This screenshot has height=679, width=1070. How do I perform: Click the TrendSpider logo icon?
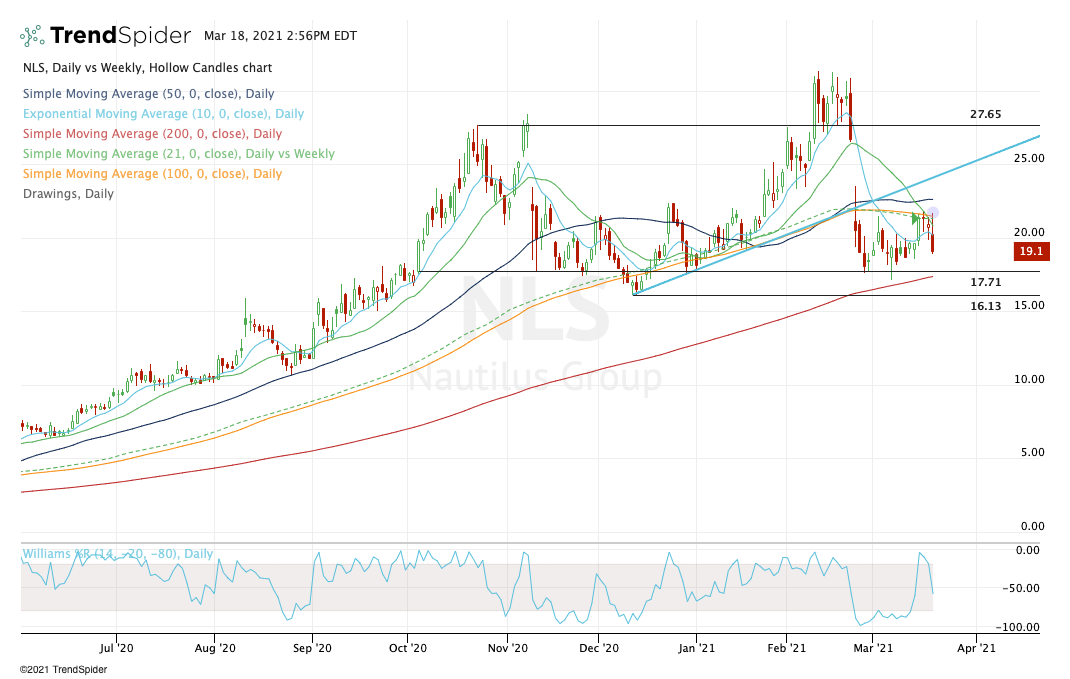pos(32,35)
